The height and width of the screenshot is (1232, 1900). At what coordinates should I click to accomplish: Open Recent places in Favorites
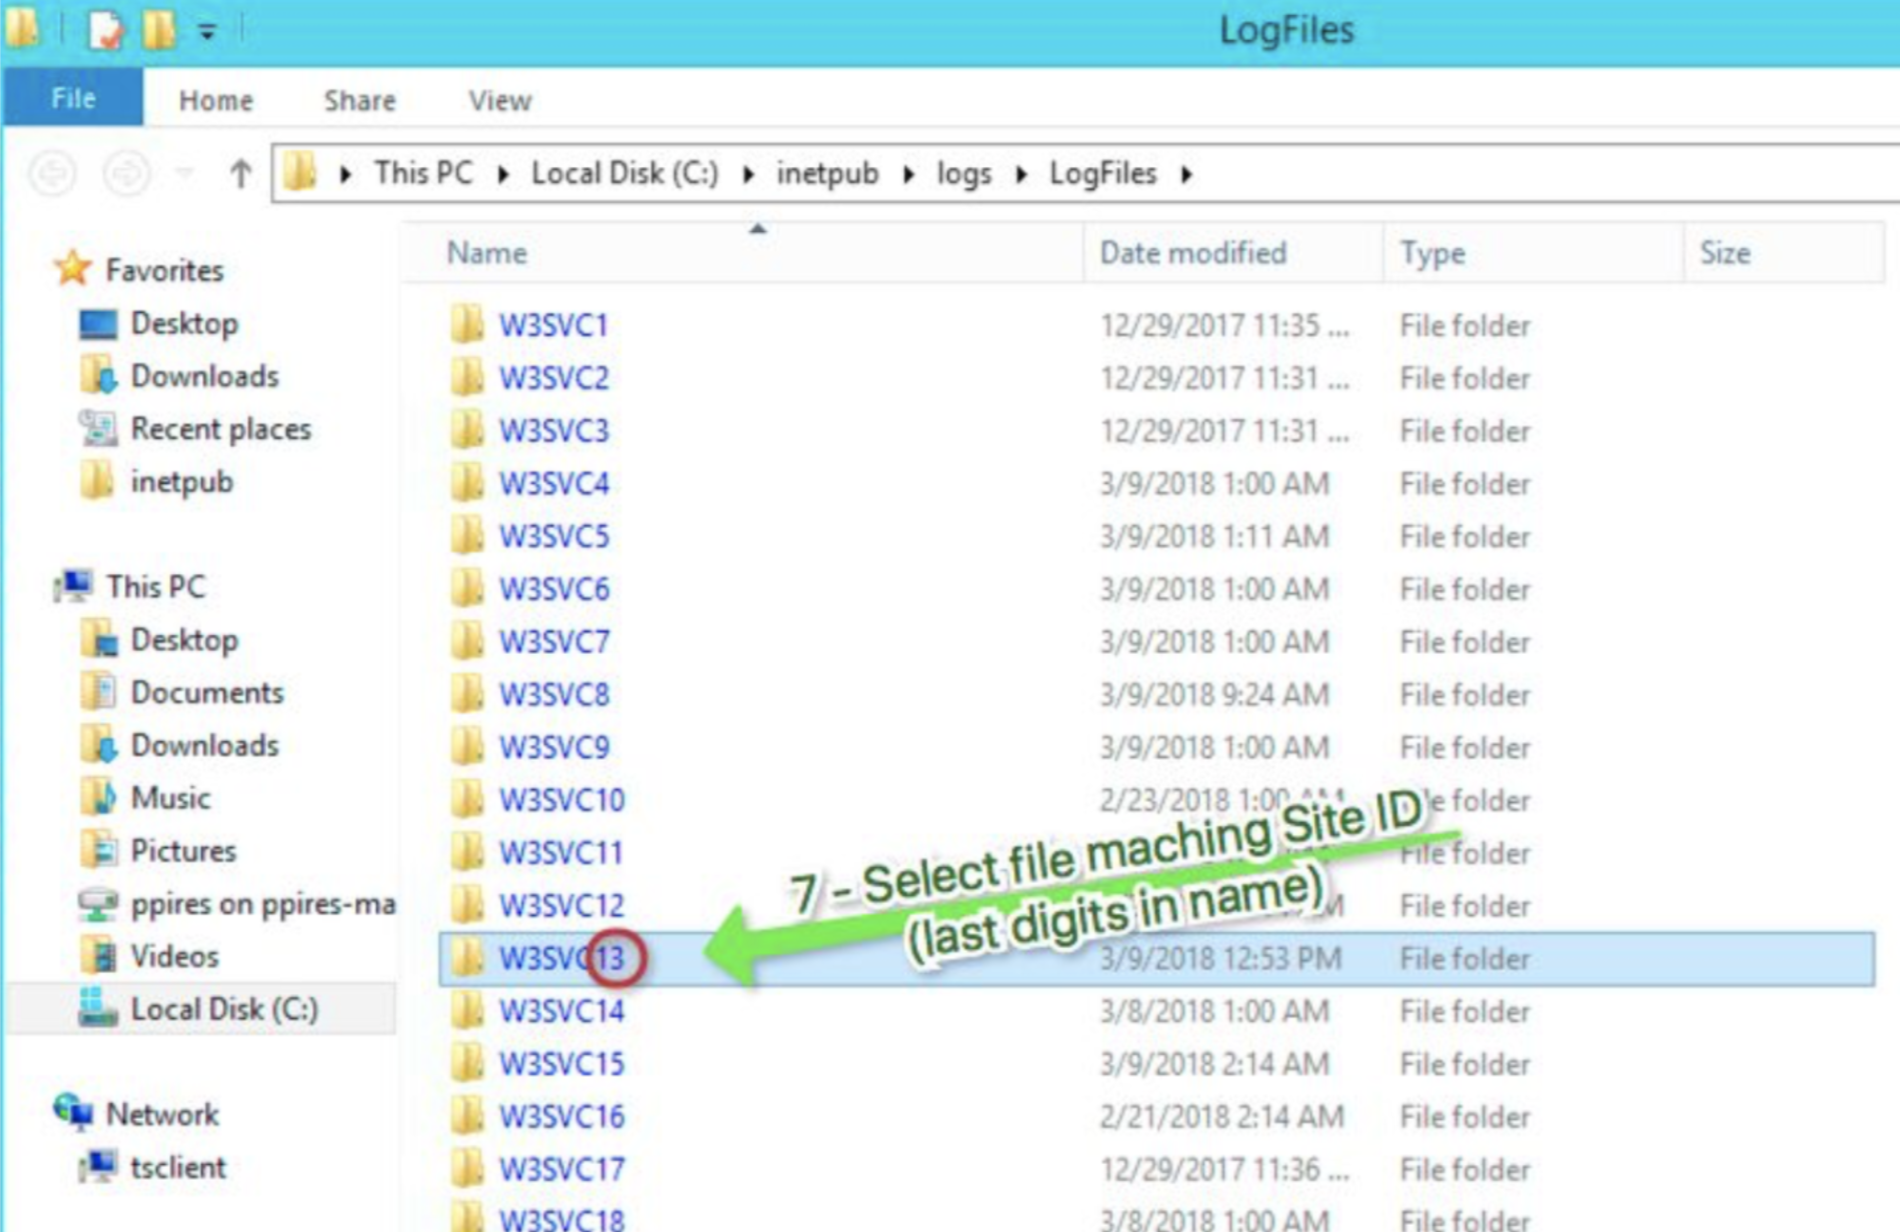(x=220, y=429)
